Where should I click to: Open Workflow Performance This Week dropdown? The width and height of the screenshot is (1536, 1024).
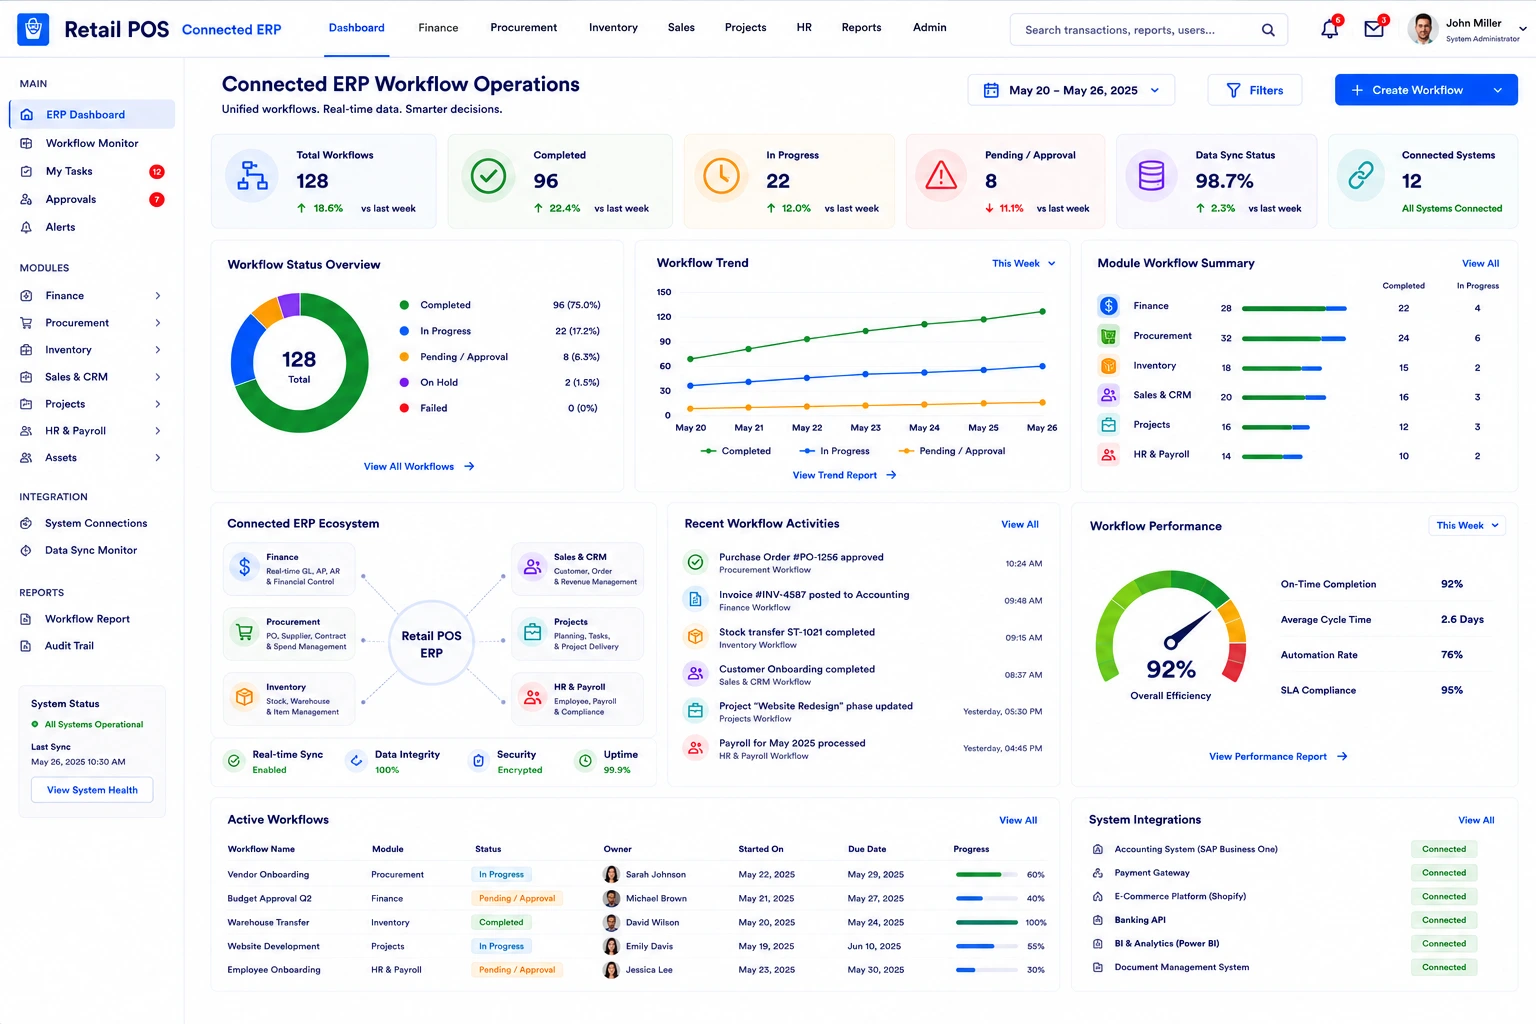(x=1466, y=526)
